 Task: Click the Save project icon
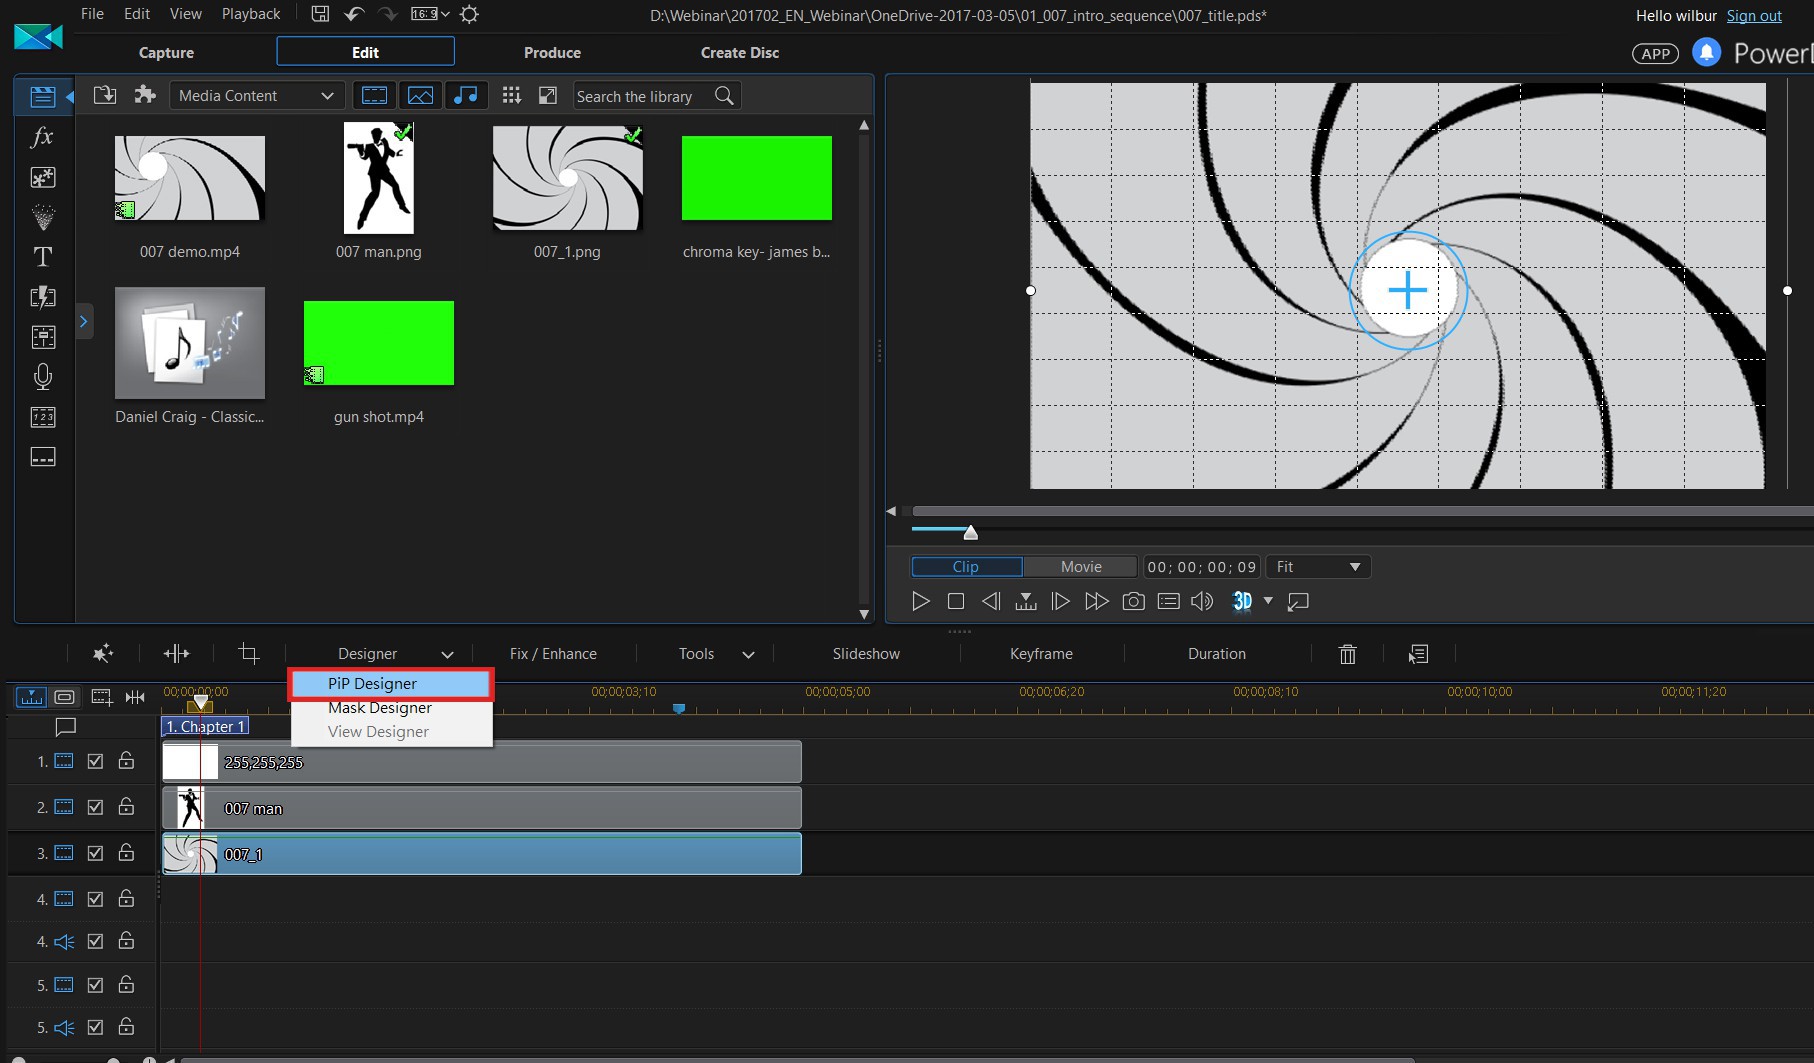pyautogui.click(x=320, y=14)
